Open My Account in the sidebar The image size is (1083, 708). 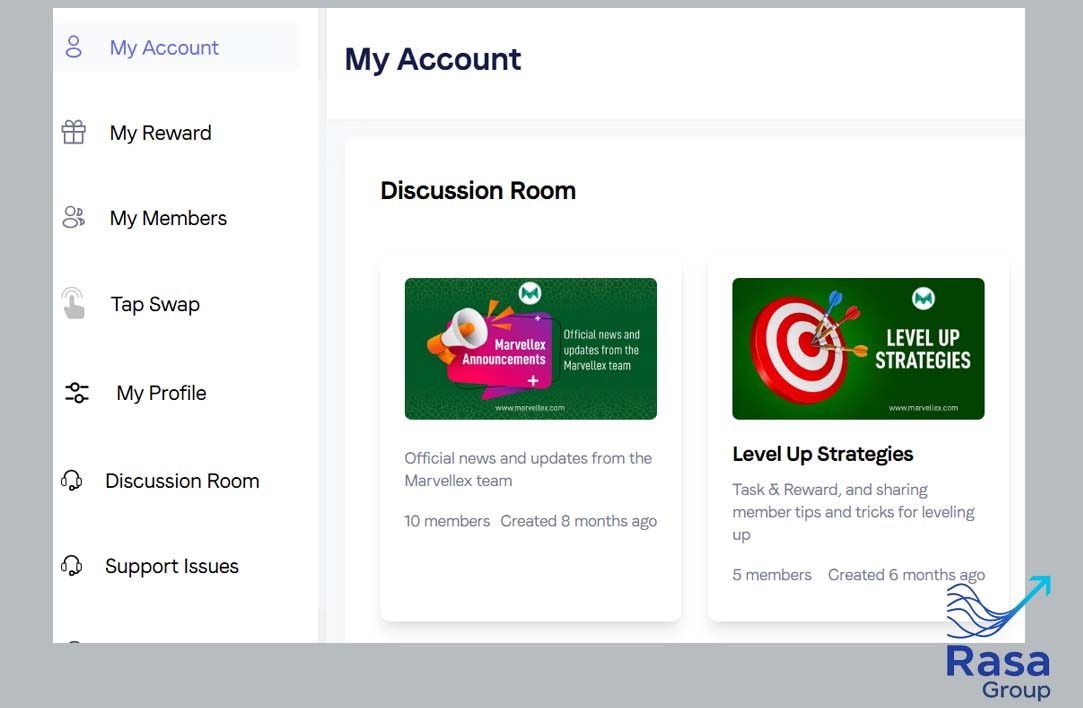(164, 48)
